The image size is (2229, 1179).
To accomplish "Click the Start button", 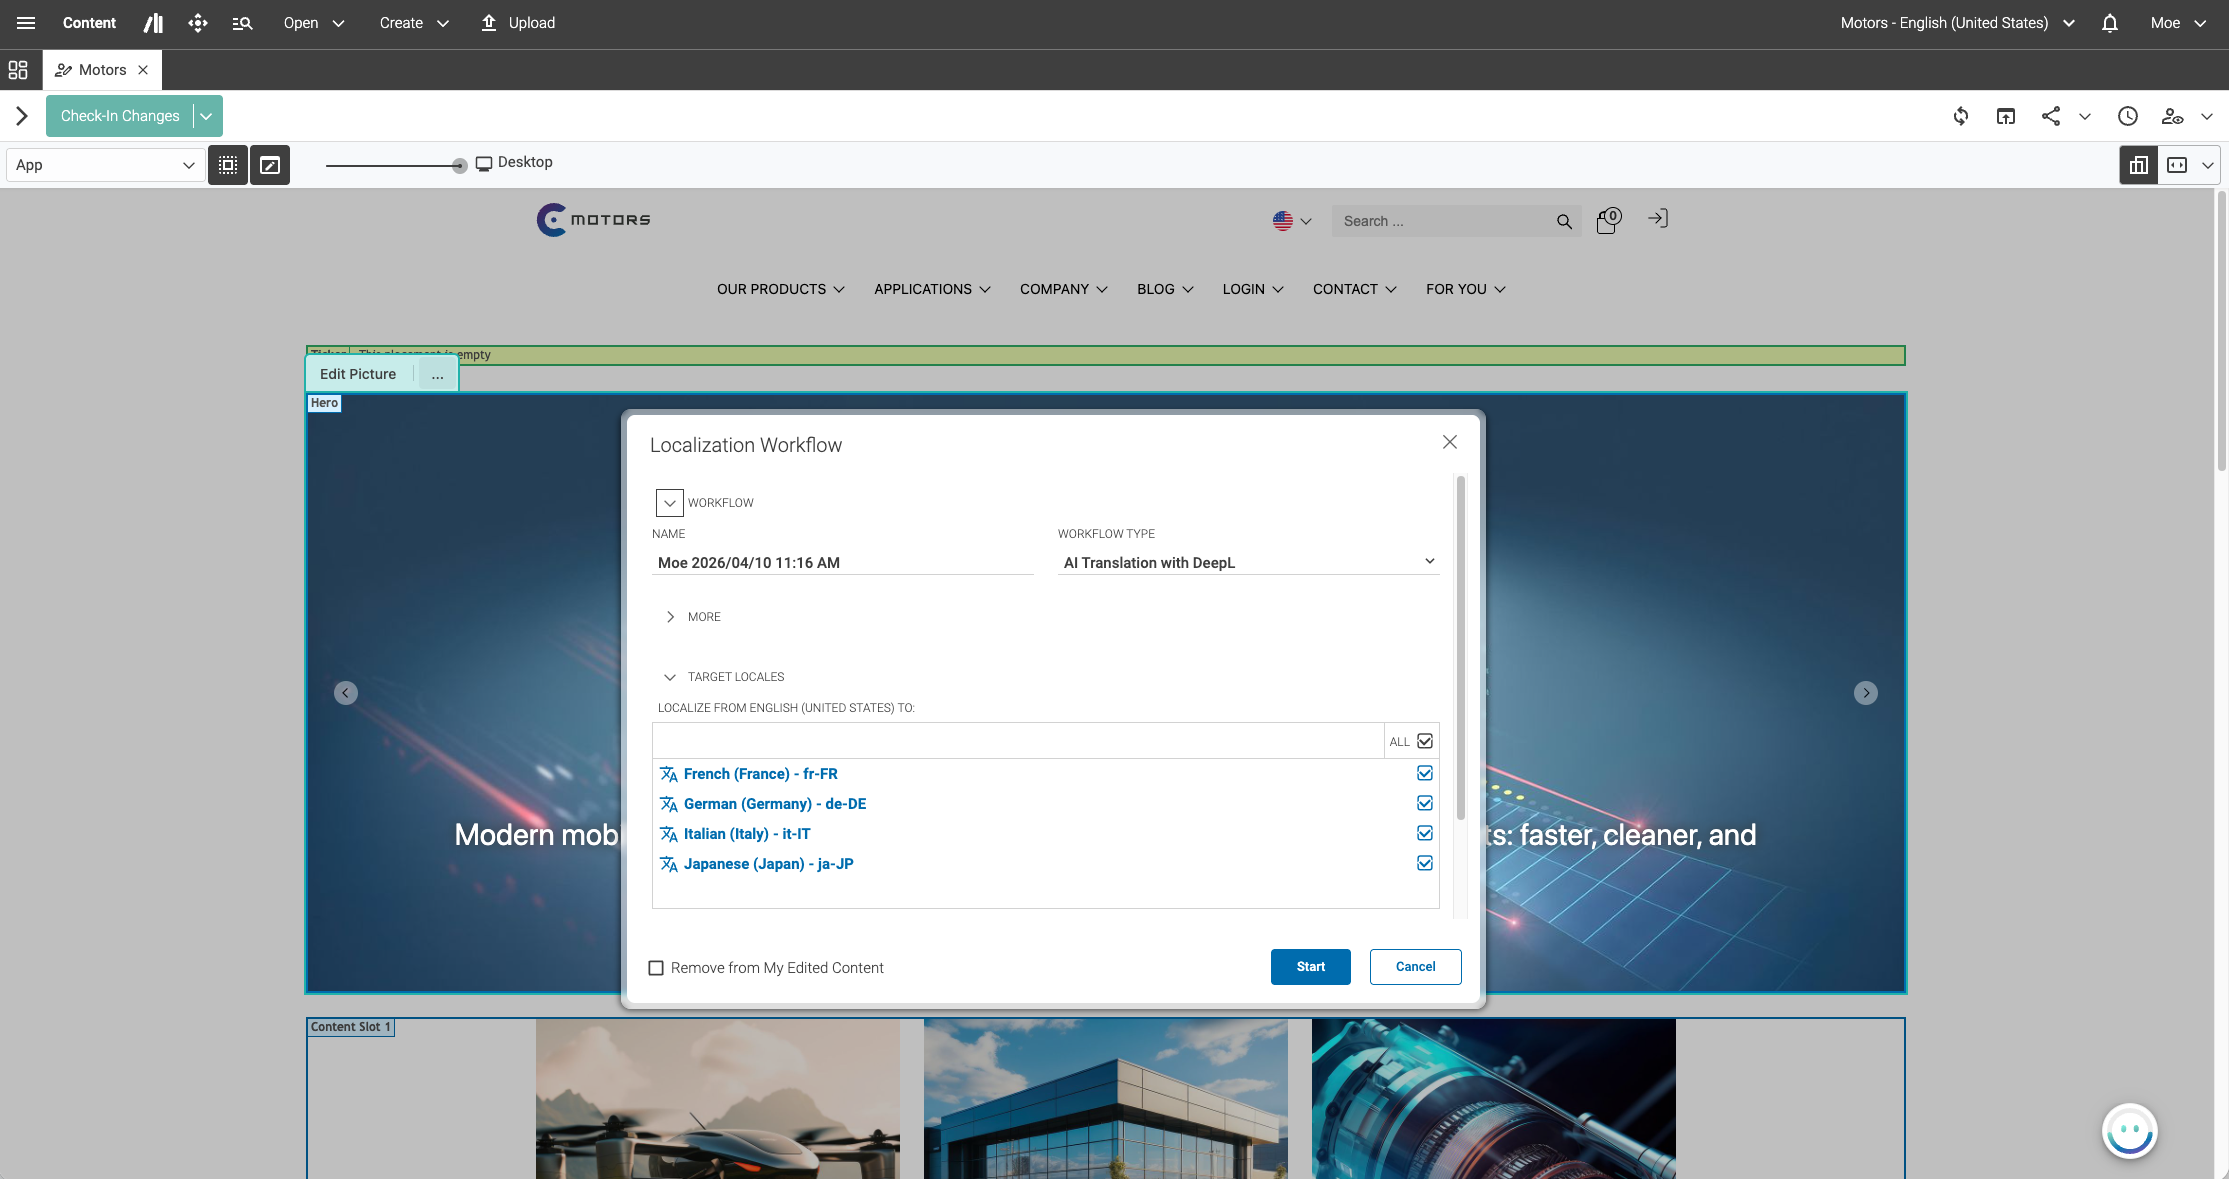I will 1310,966.
